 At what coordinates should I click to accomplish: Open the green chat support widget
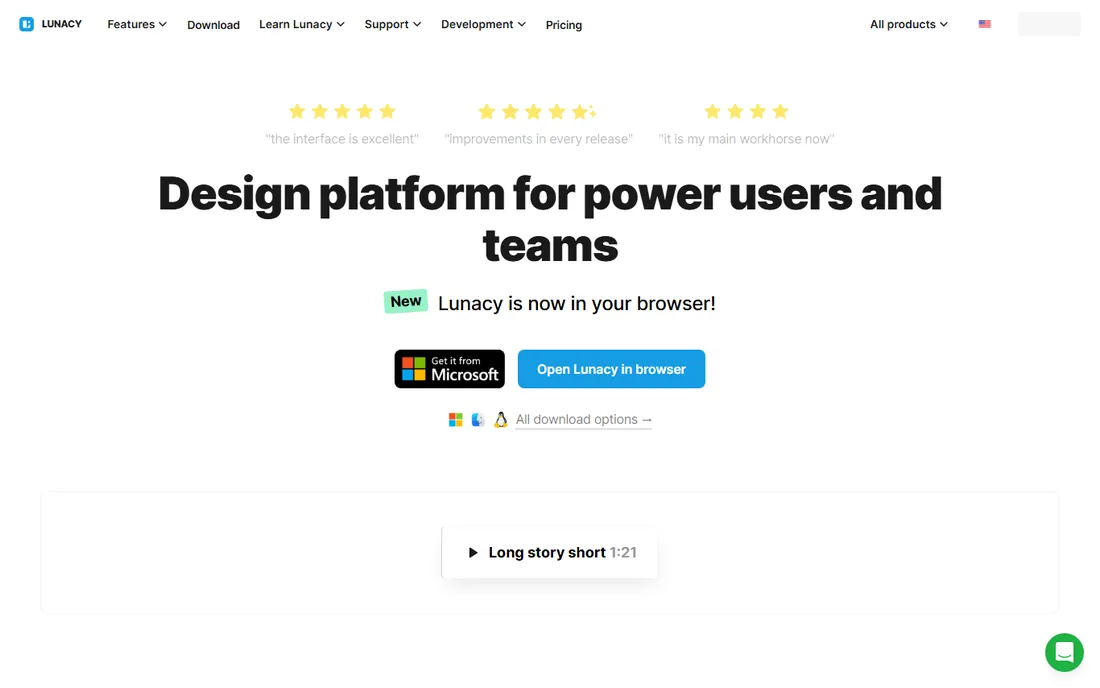click(x=1064, y=652)
